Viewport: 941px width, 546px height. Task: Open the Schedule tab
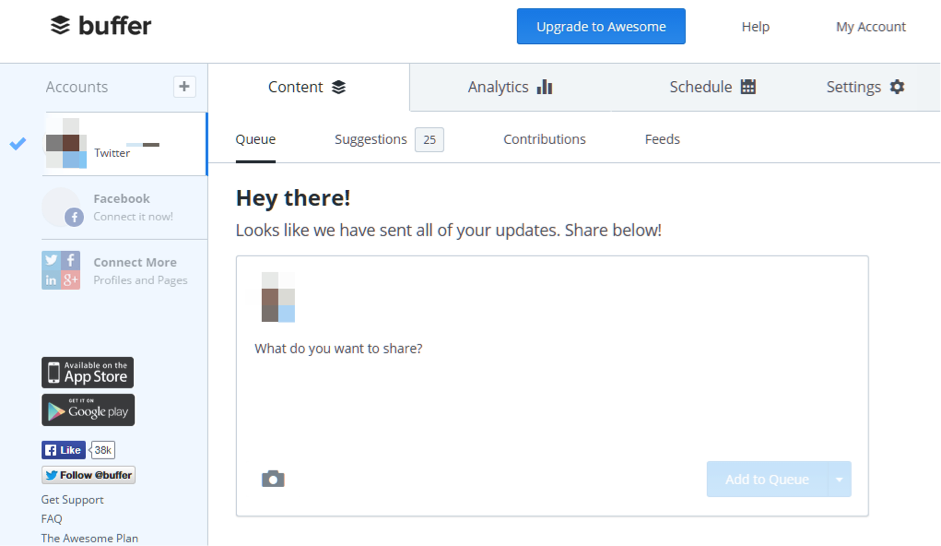[x=712, y=87]
